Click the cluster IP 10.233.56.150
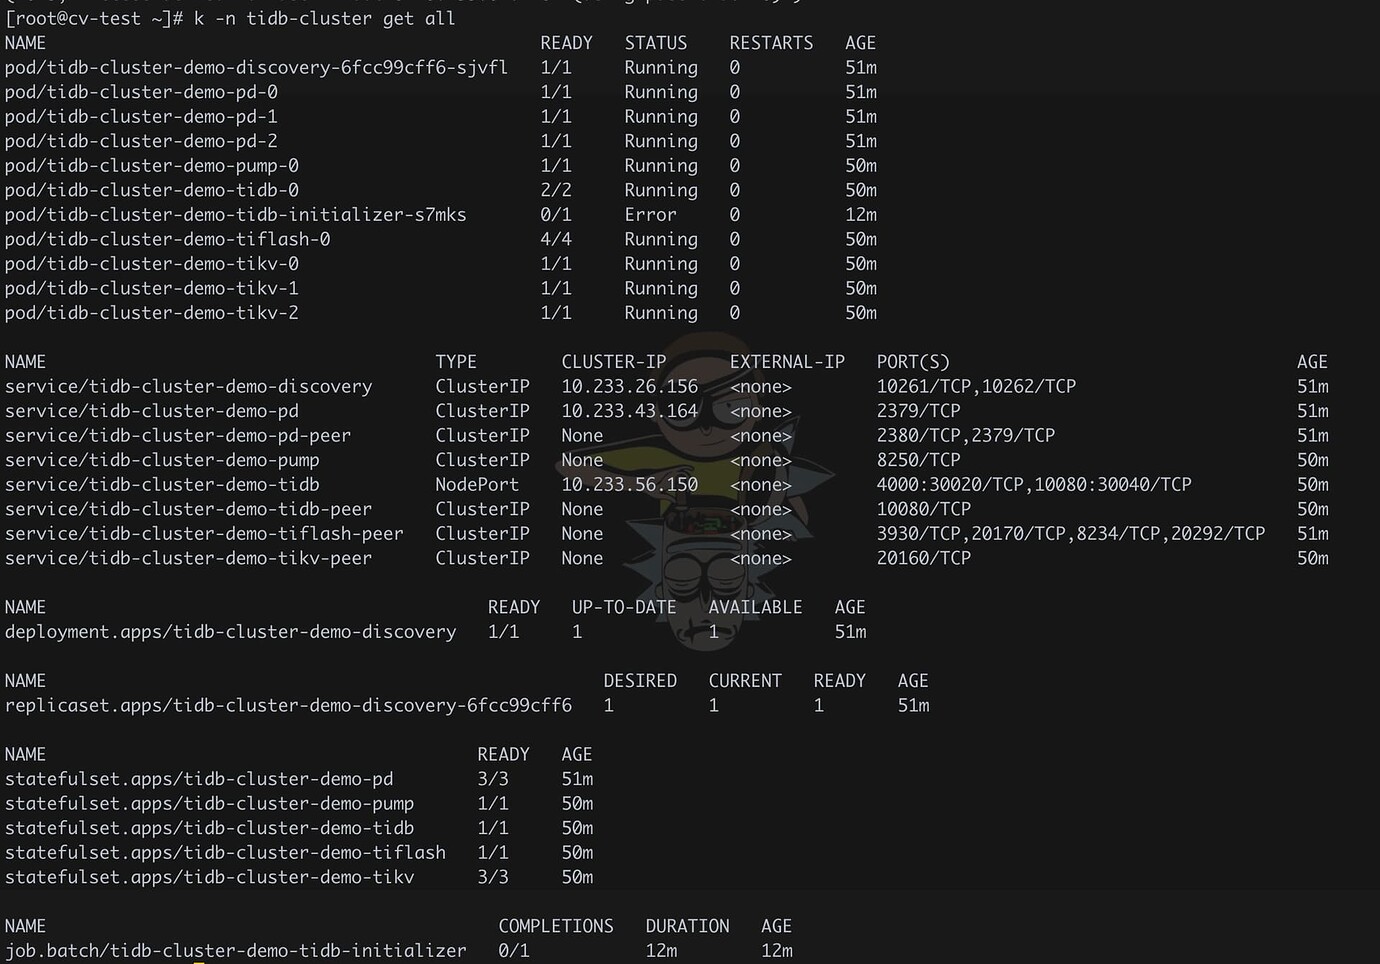The image size is (1380, 964). (x=629, y=485)
